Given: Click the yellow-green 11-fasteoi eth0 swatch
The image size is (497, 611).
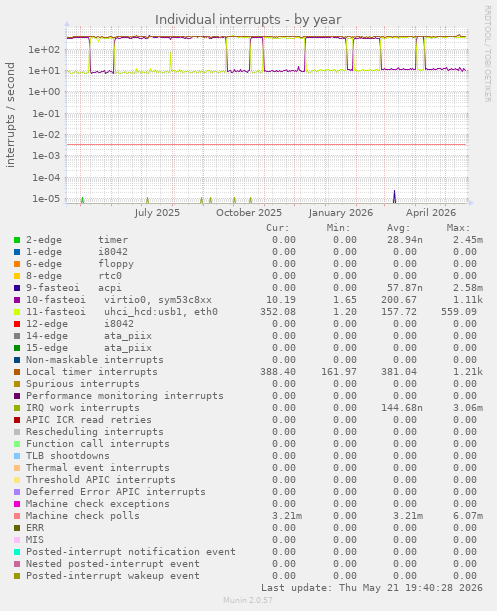Looking at the screenshot, I should point(17,312).
